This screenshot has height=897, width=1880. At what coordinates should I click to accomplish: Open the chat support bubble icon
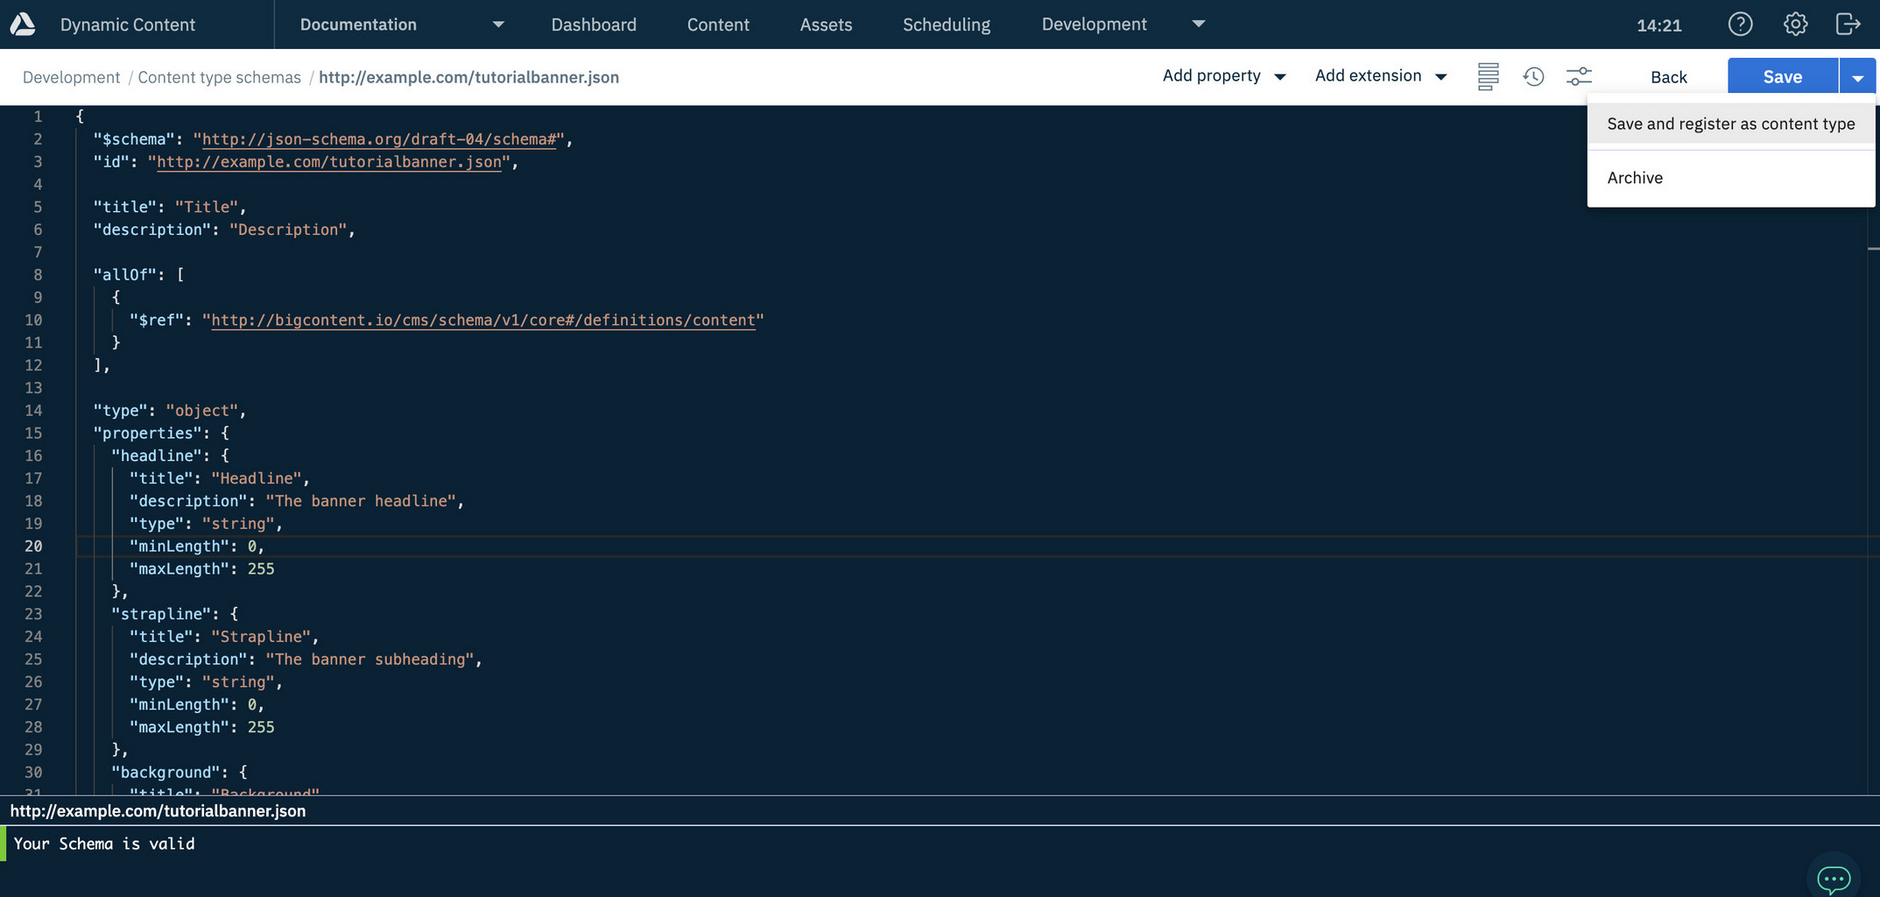1833,879
